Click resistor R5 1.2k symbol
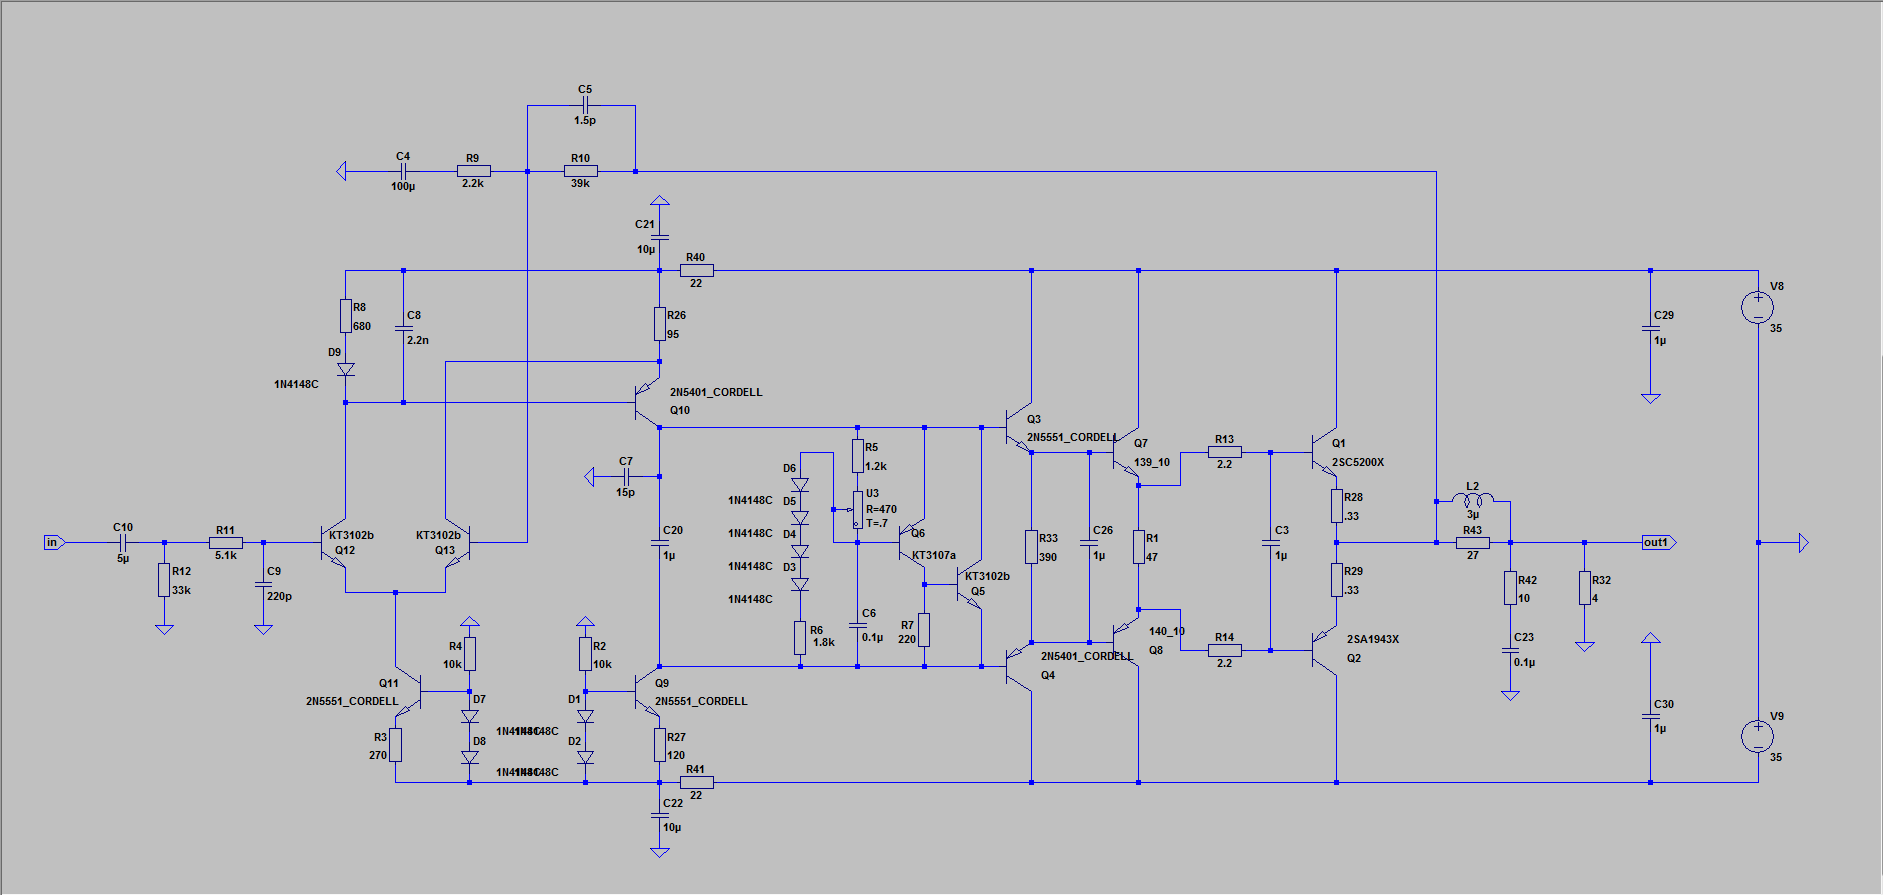This screenshot has height=895, width=1883. 858,456
